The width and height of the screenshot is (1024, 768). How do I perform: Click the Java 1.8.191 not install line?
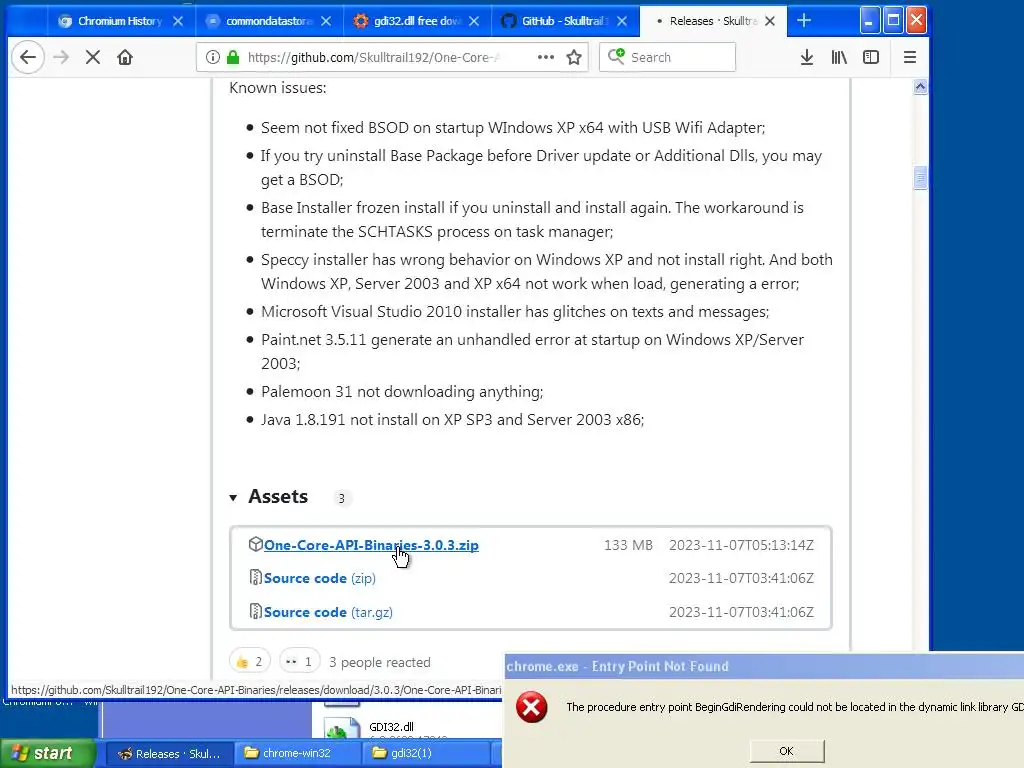[x=453, y=420]
